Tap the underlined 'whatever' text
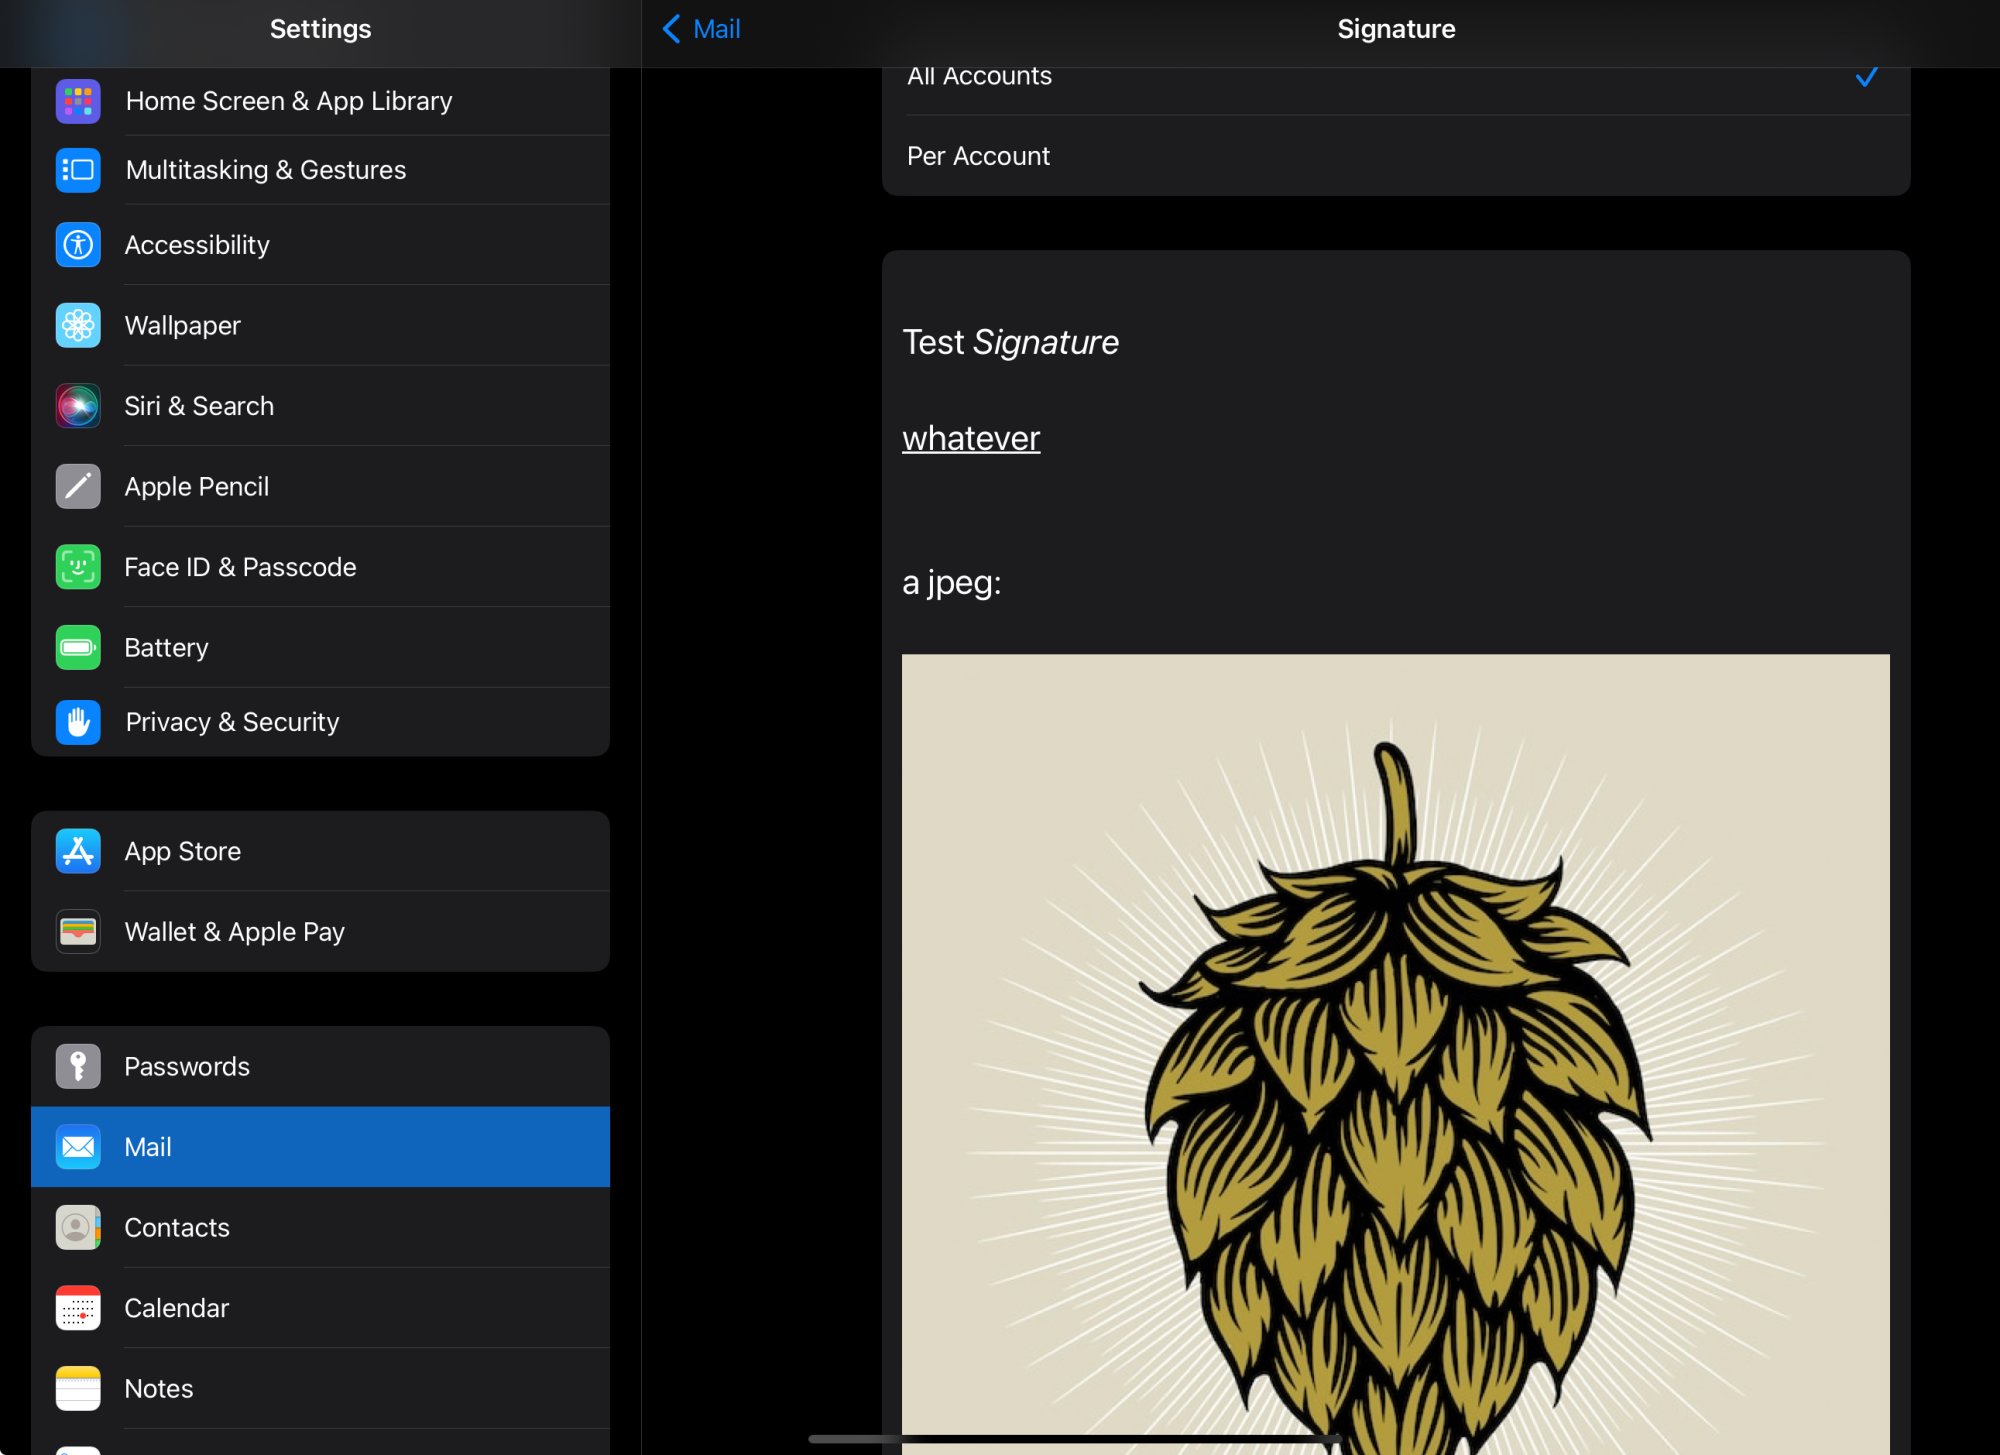 (x=970, y=438)
